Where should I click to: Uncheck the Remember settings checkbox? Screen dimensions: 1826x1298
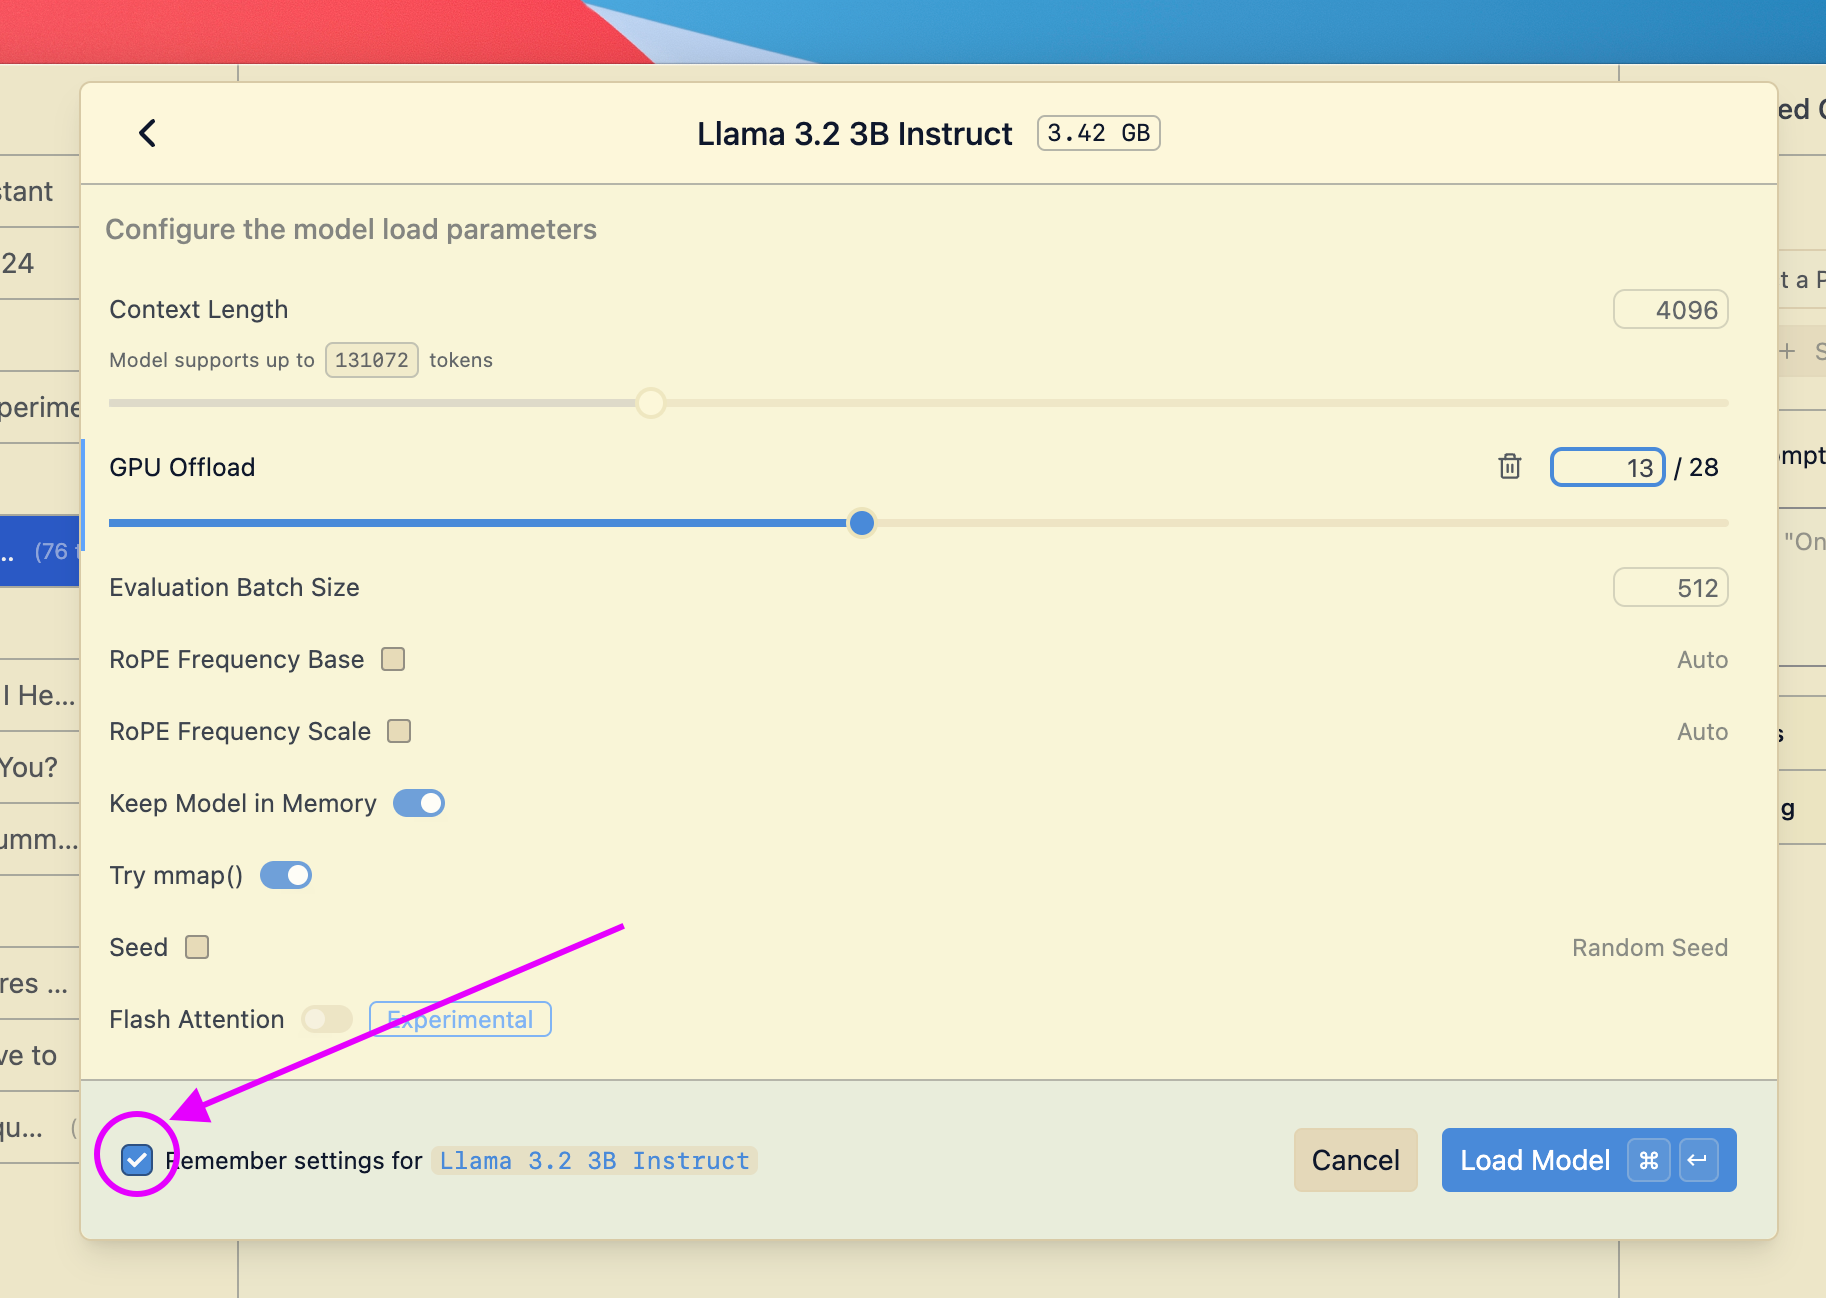tap(137, 1160)
